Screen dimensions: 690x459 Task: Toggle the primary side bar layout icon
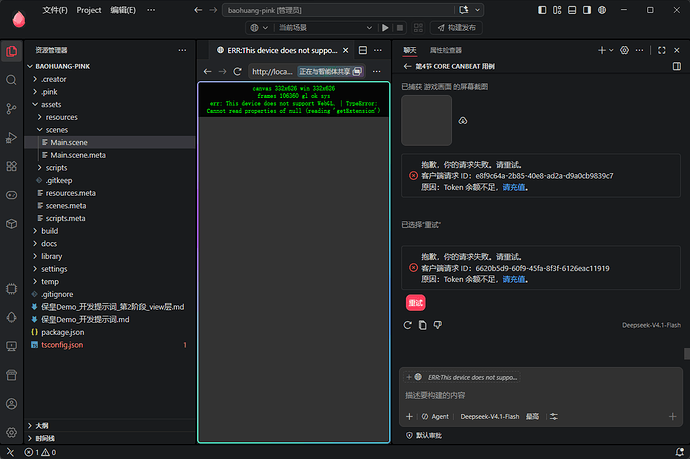point(542,10)
